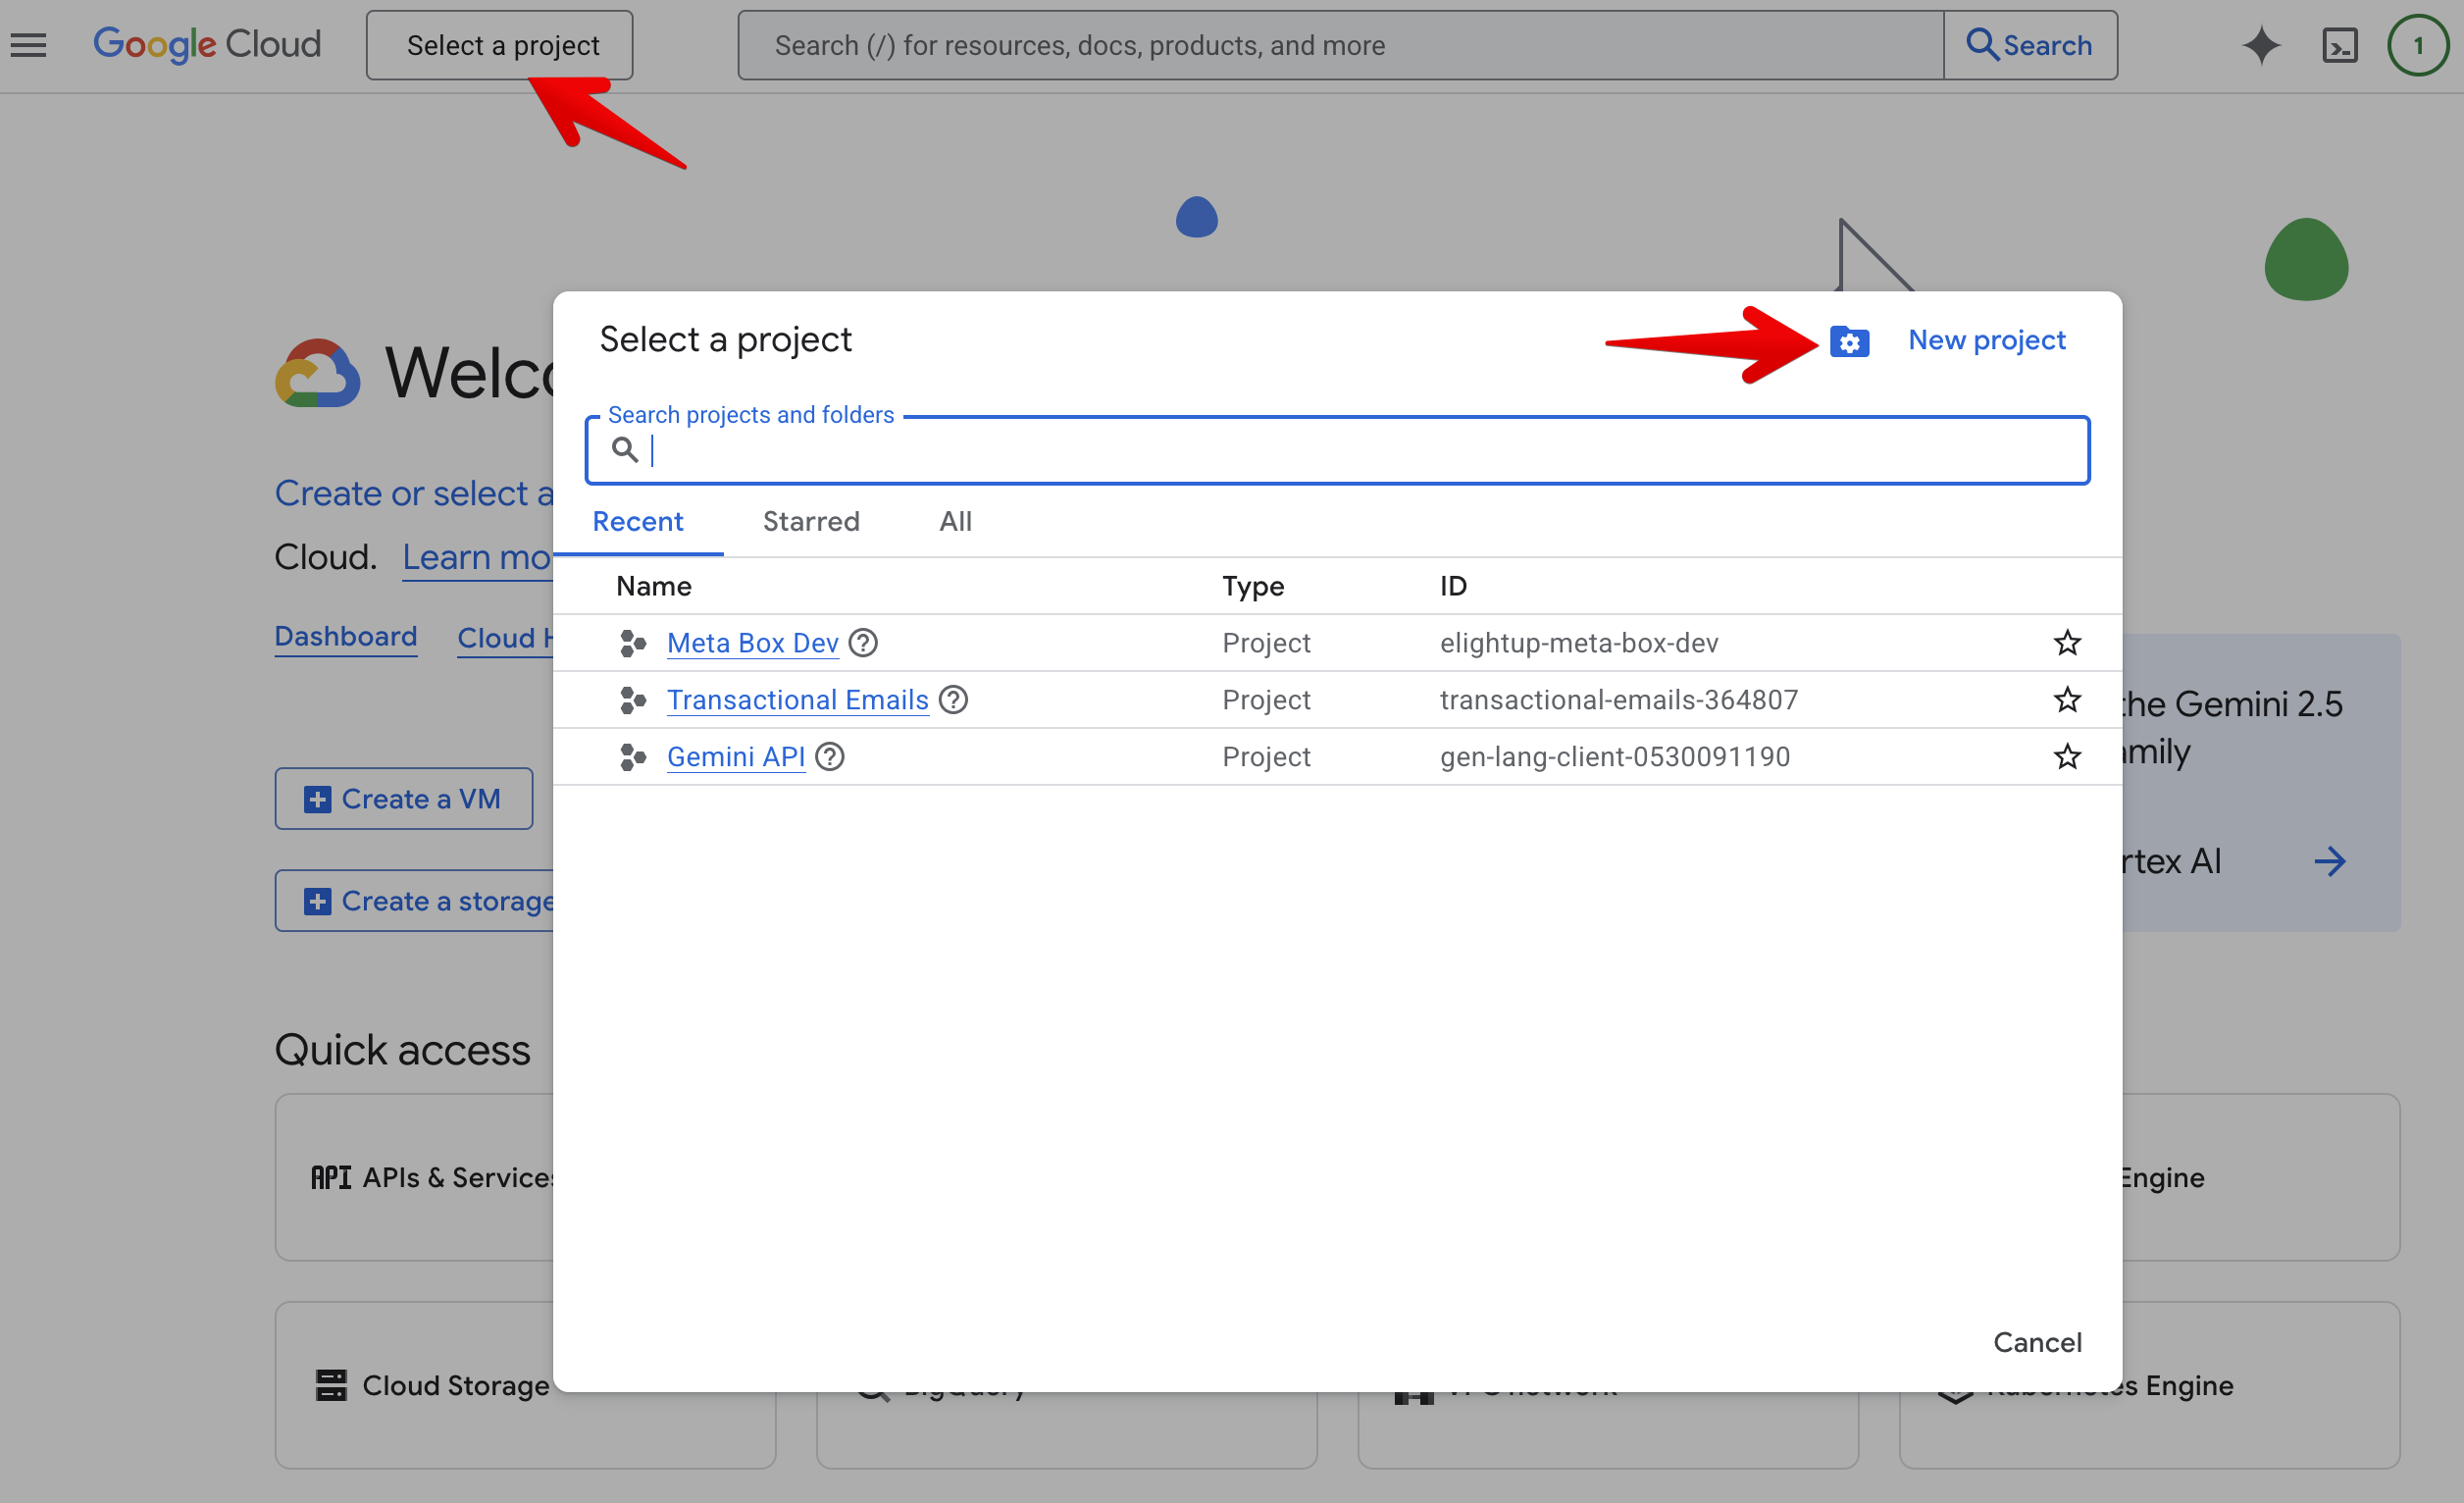Screen dimensions: 2464x1503
Task: Open the Dashboard link
Action: tap(346, 637)
